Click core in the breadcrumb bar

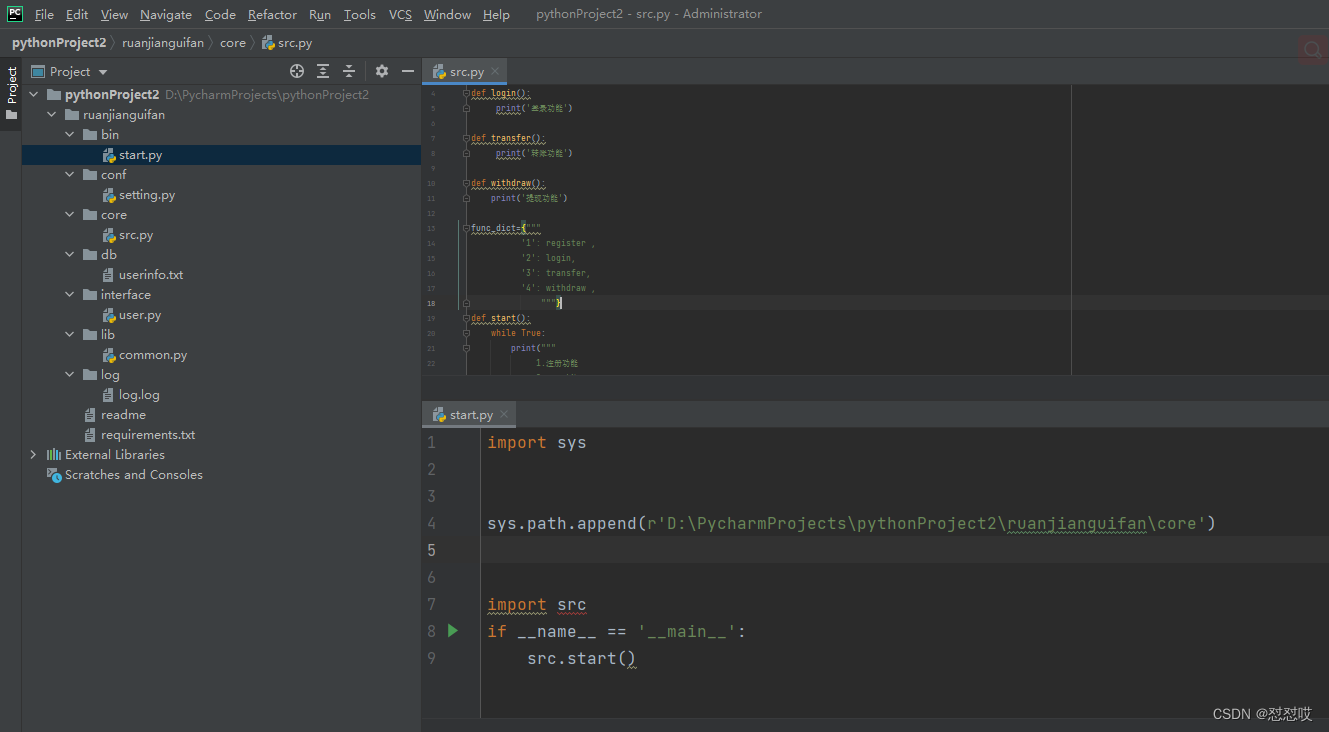tap(233, 43)
